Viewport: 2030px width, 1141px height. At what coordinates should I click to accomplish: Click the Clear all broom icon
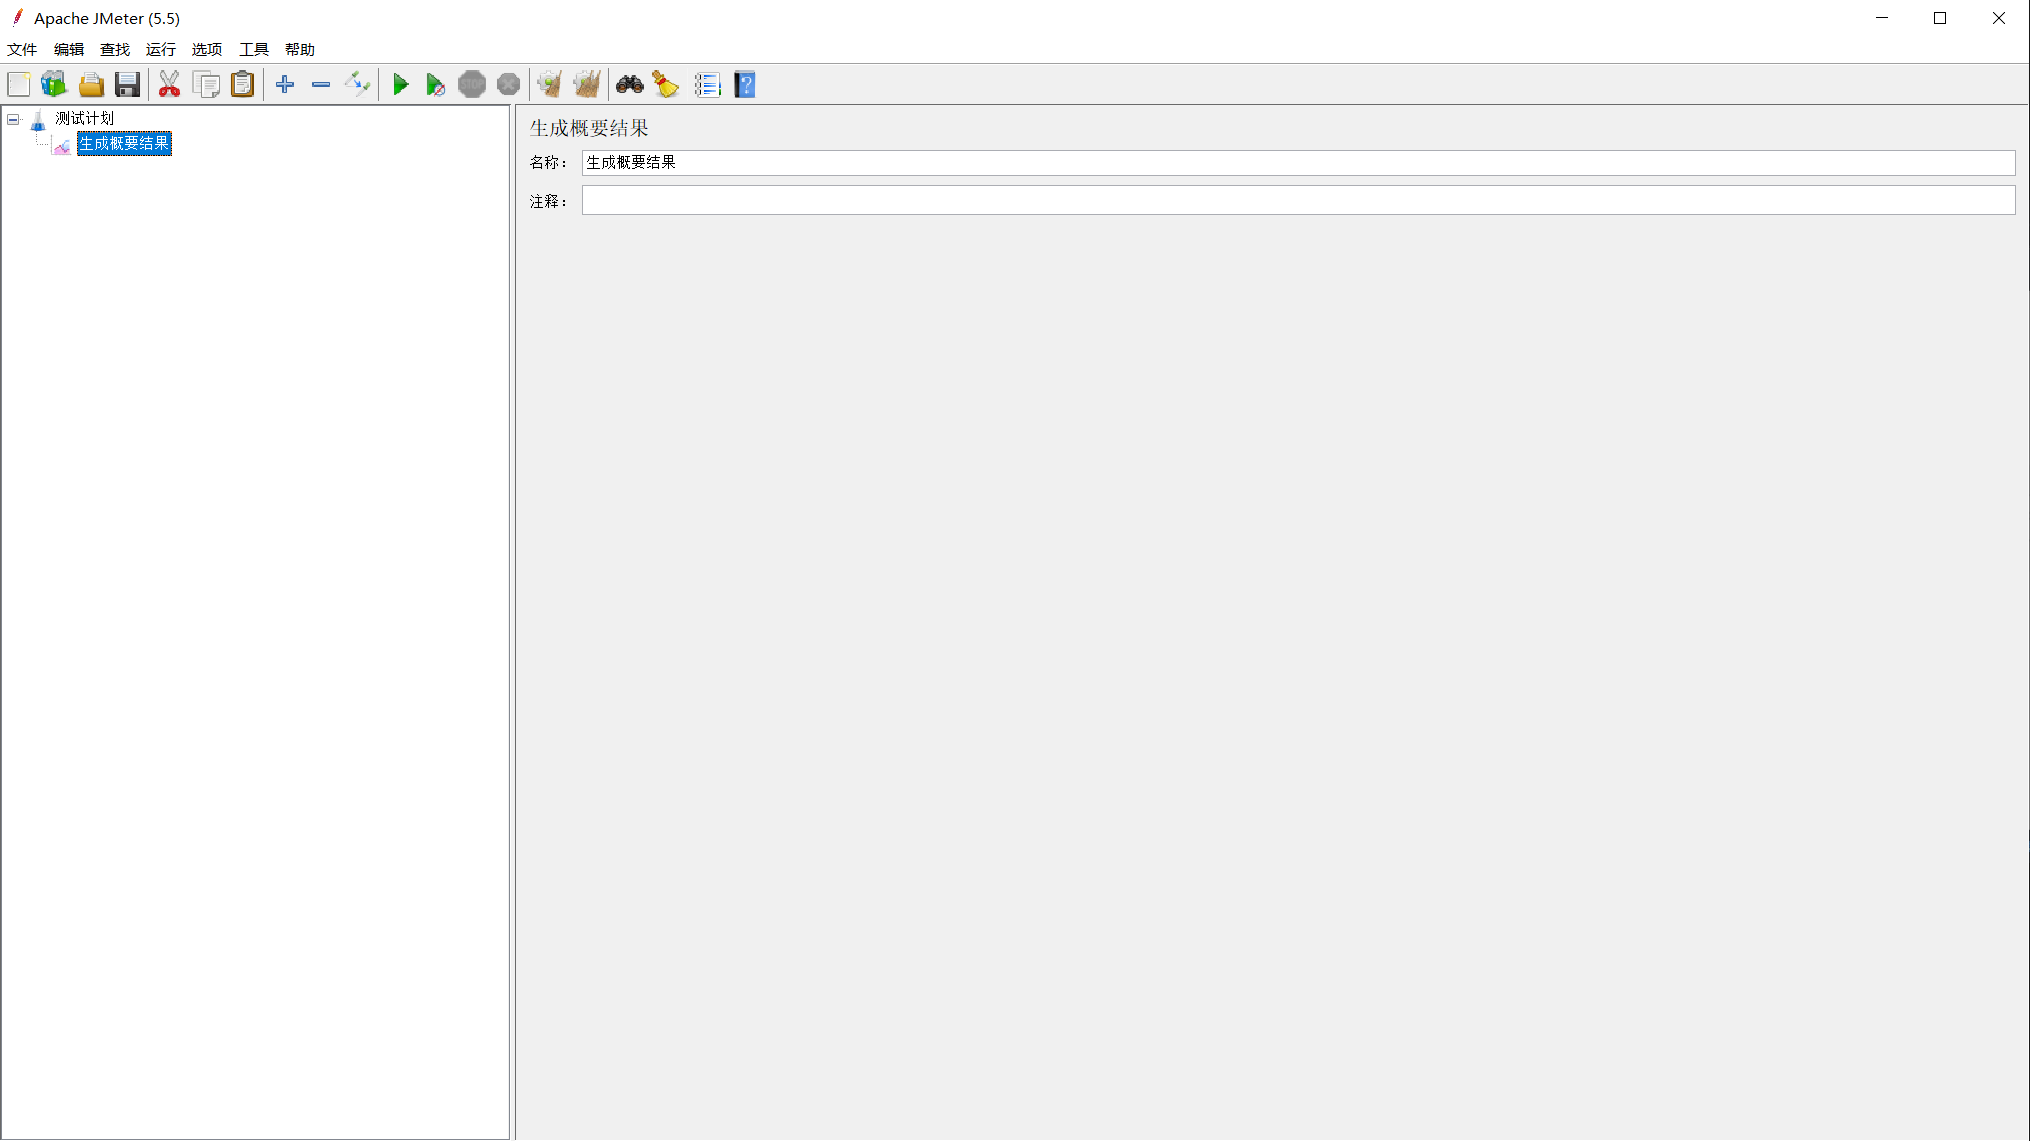click(x=587, y=85)
